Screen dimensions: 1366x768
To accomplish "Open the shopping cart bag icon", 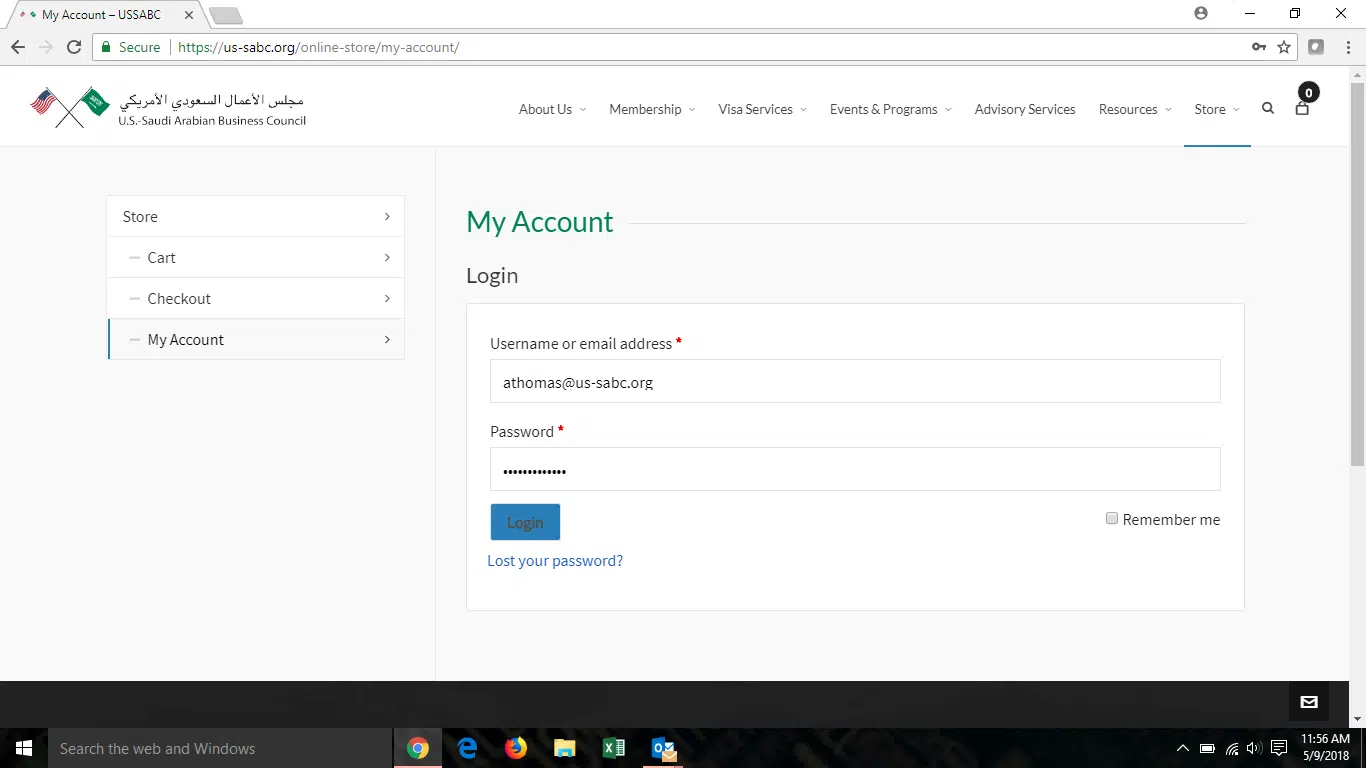I will pos(1302,108).
